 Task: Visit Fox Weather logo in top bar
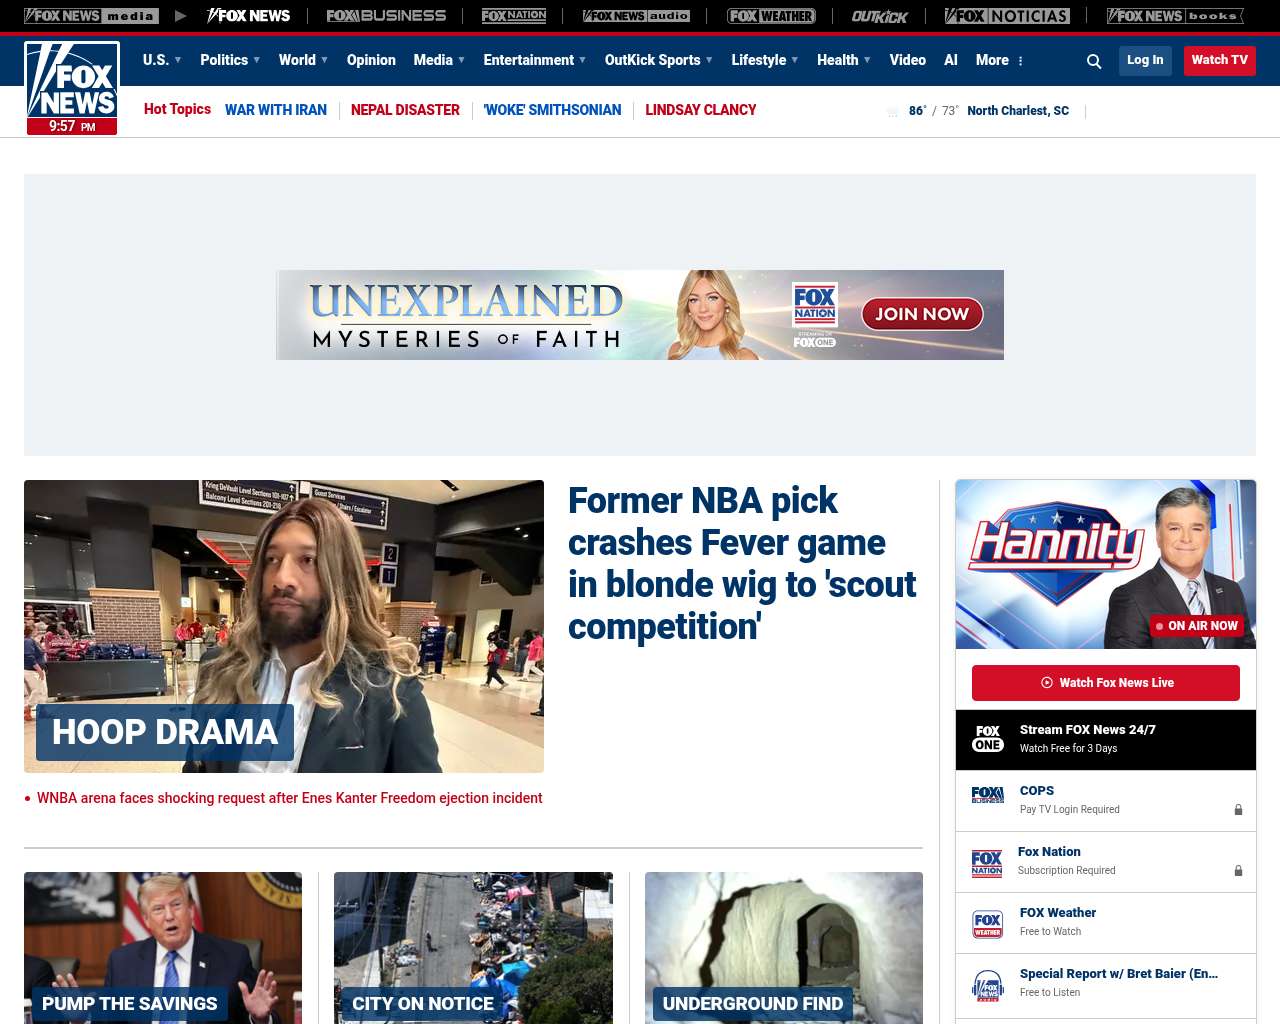pyautogui.click(x=771, y=16)
